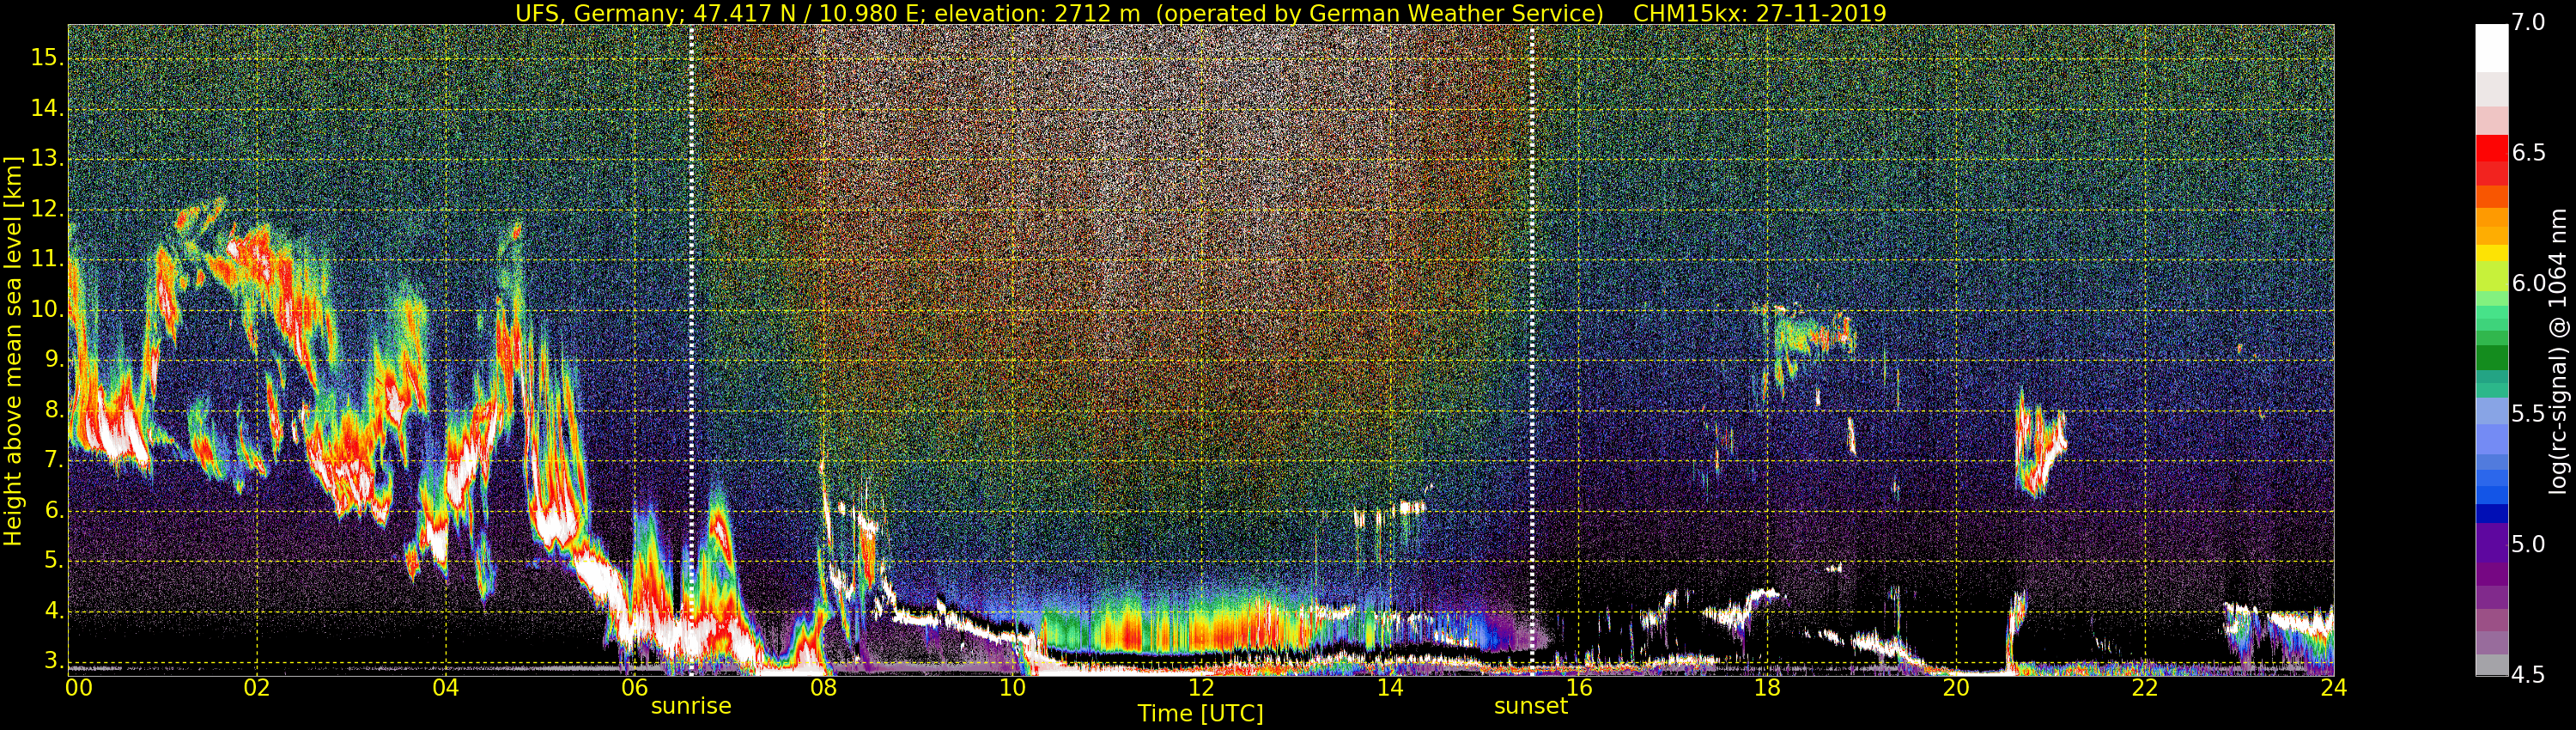Click the 'Height above mean sea level [km]' axis title
Image resolution: width=2576 pixels, height=730 pixels.
click(13, 350)
